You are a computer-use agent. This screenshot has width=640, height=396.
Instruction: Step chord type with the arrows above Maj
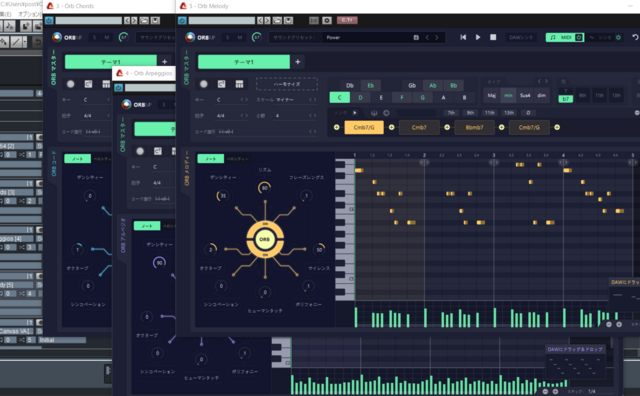pos(542,81)
